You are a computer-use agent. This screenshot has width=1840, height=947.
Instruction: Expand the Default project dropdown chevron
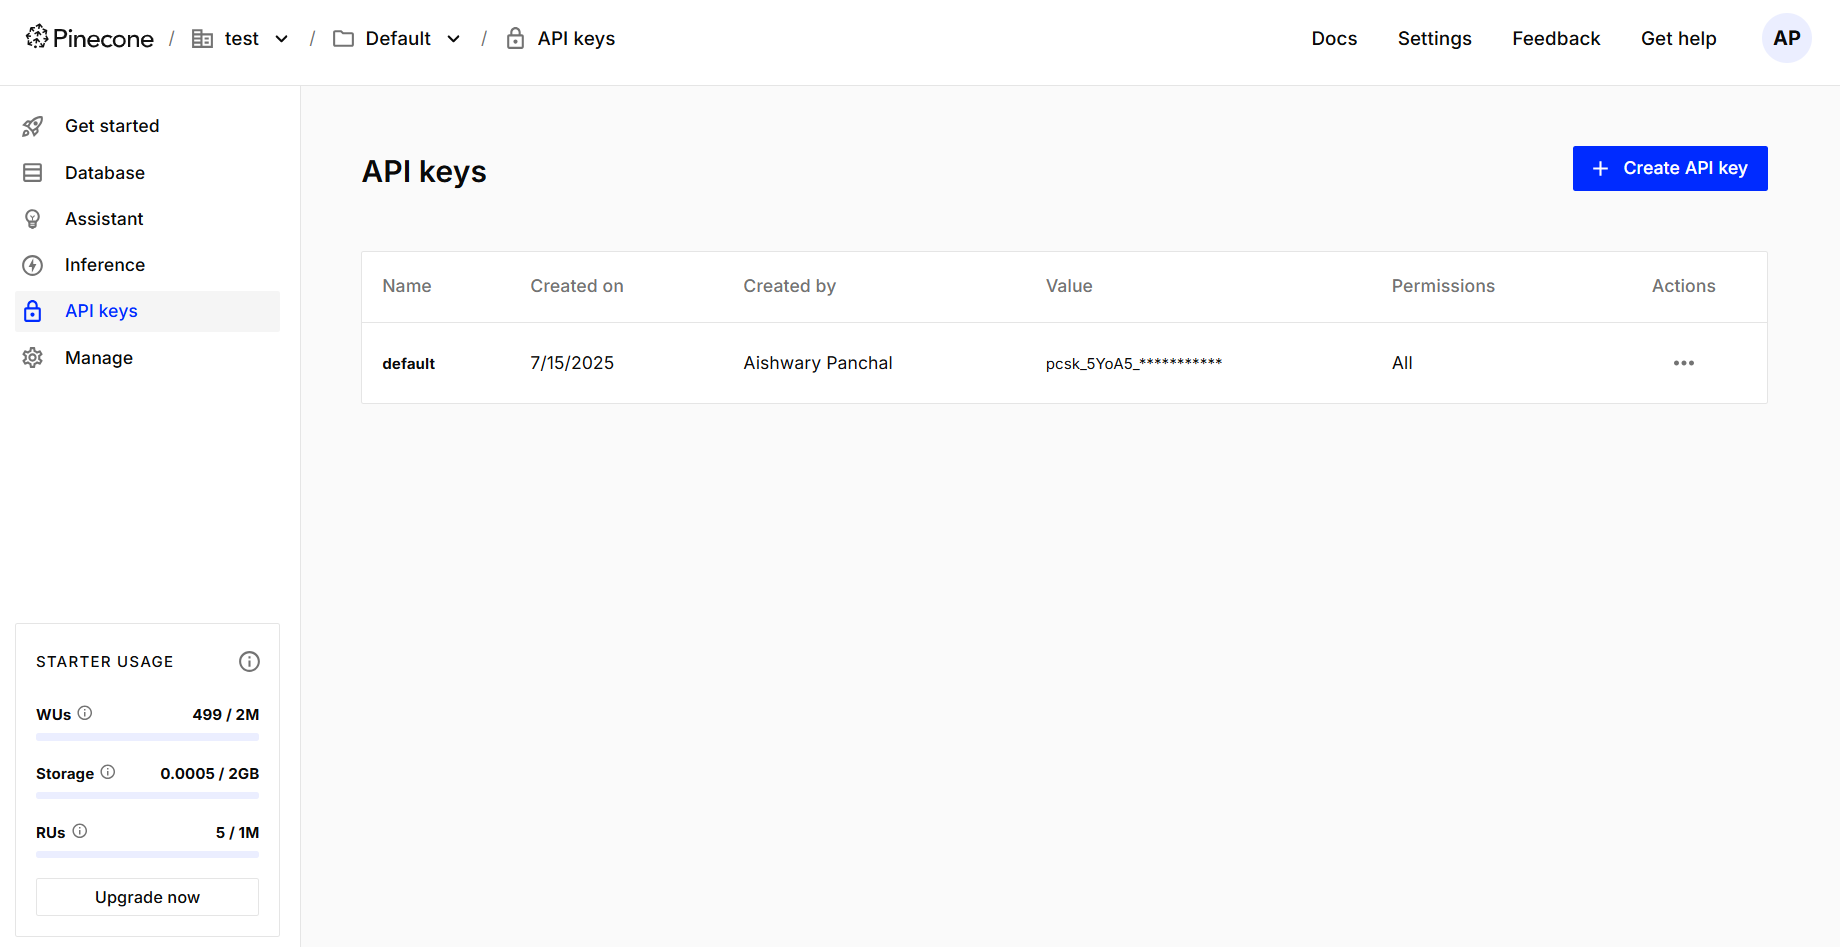[454, 39]
